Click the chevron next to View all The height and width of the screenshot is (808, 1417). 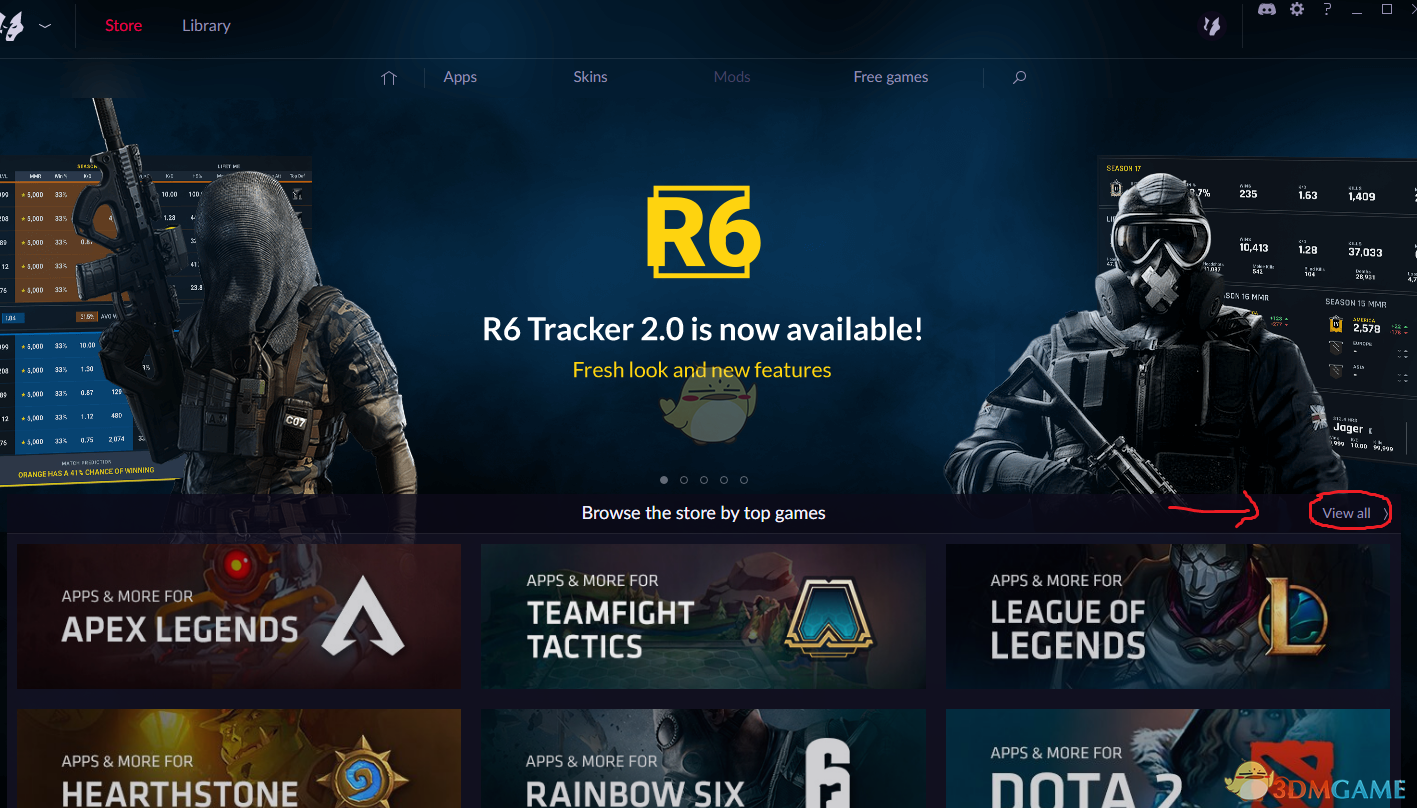pos(1385,513)
